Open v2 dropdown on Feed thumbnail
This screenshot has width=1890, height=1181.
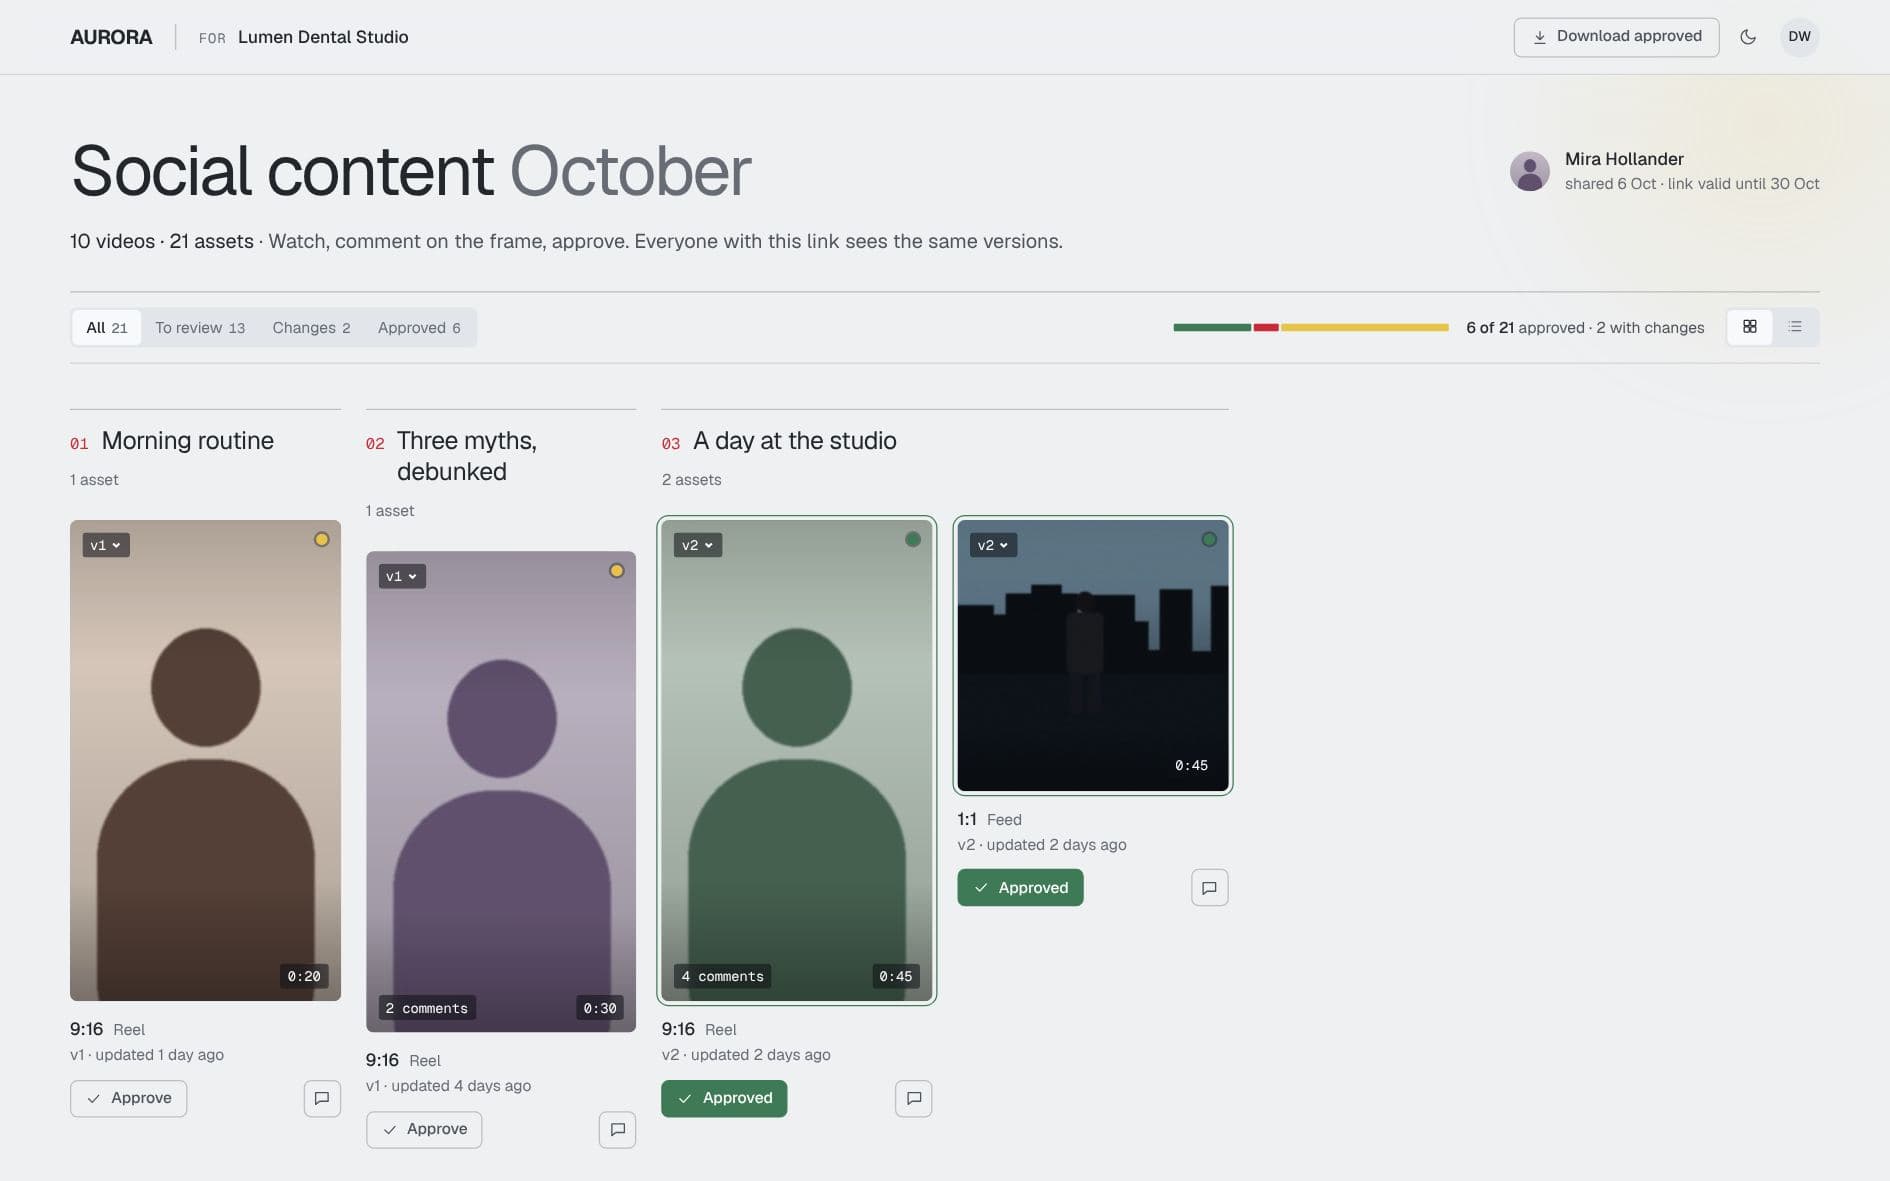993,545
